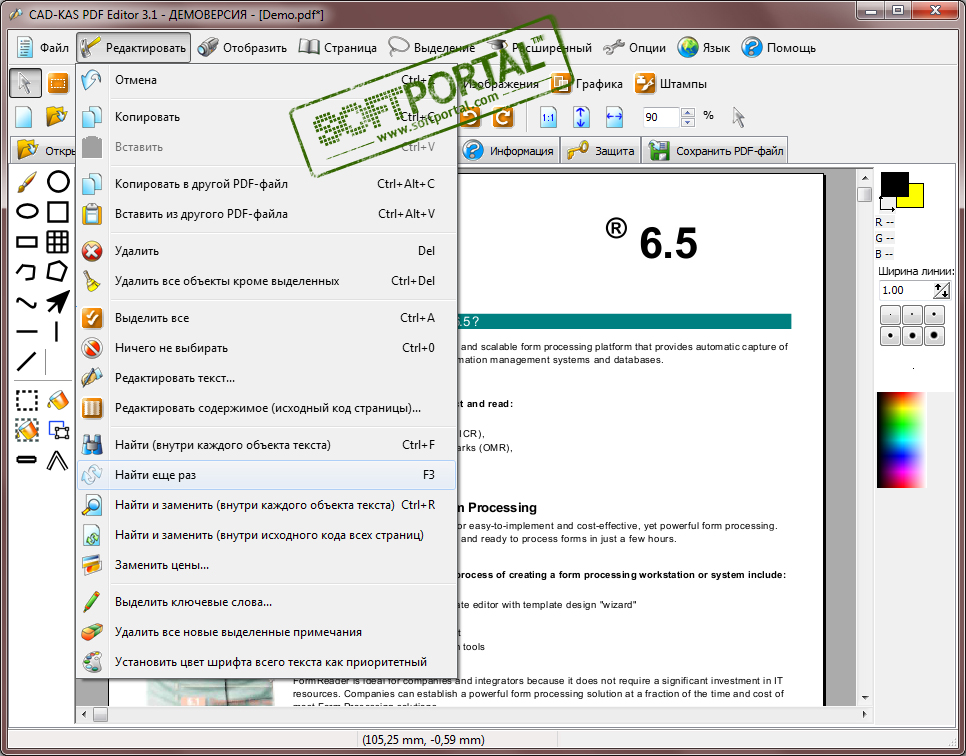Choose the smallest line dot size
966x756 pixels.
[x=890, y=315]
